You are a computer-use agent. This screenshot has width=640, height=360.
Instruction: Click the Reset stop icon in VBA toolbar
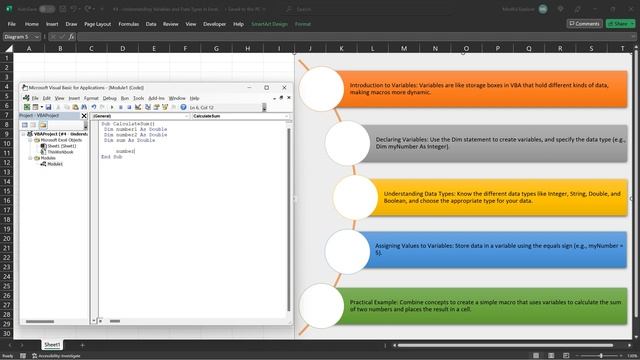[x=129, y=107]
